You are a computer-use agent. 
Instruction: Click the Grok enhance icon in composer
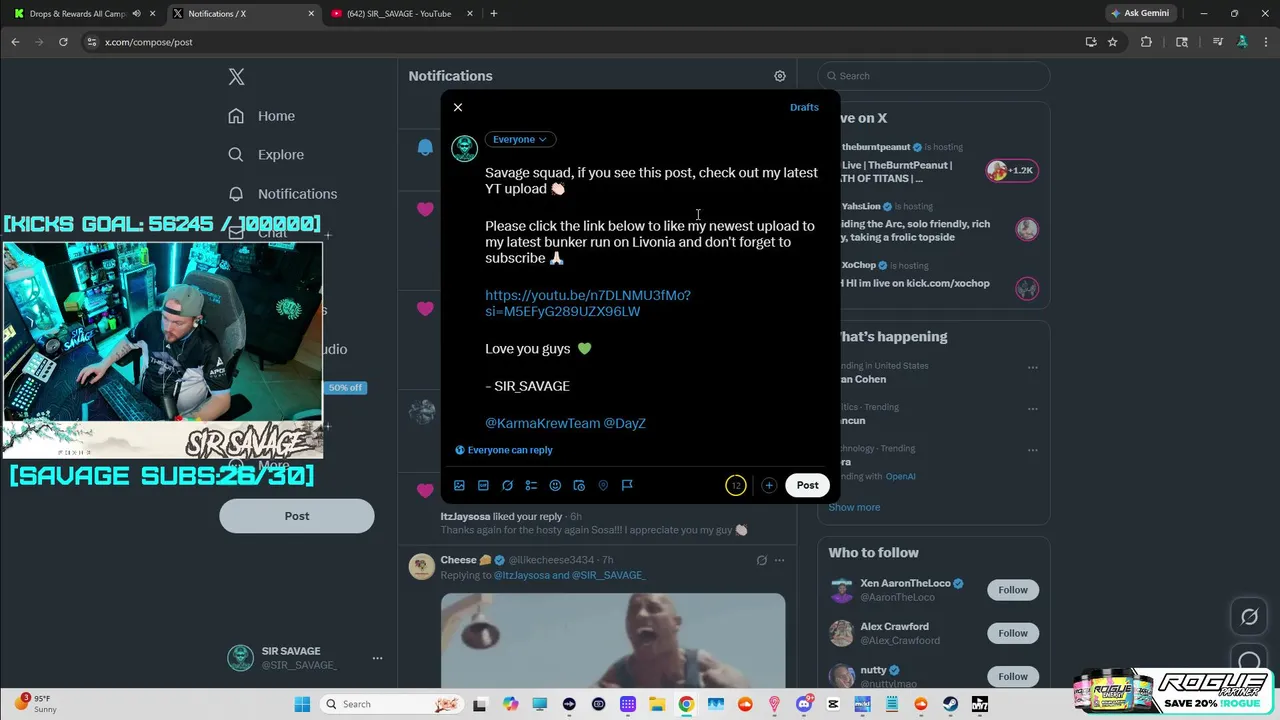coord(507,485)
